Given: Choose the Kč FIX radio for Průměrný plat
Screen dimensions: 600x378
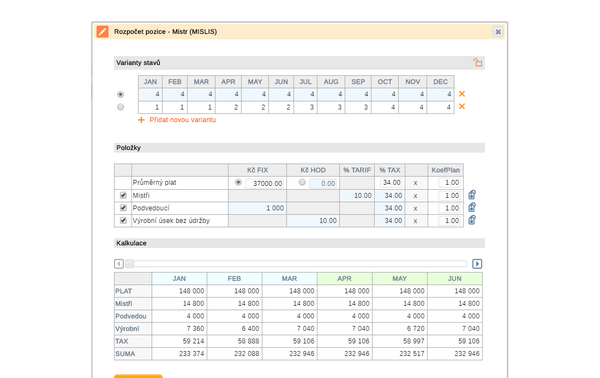Looking at the screenshot, I should pos(238,182).
